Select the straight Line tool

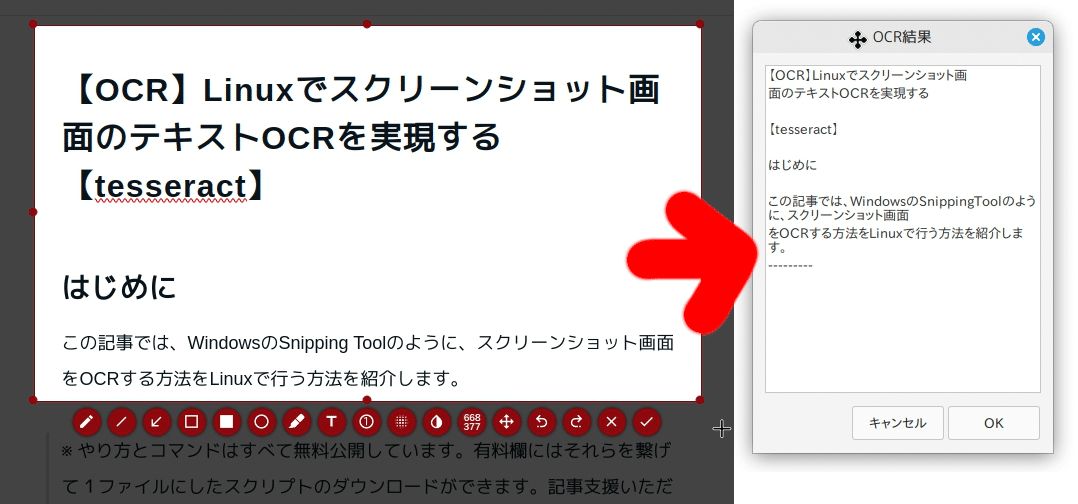[x=122, y=422]
